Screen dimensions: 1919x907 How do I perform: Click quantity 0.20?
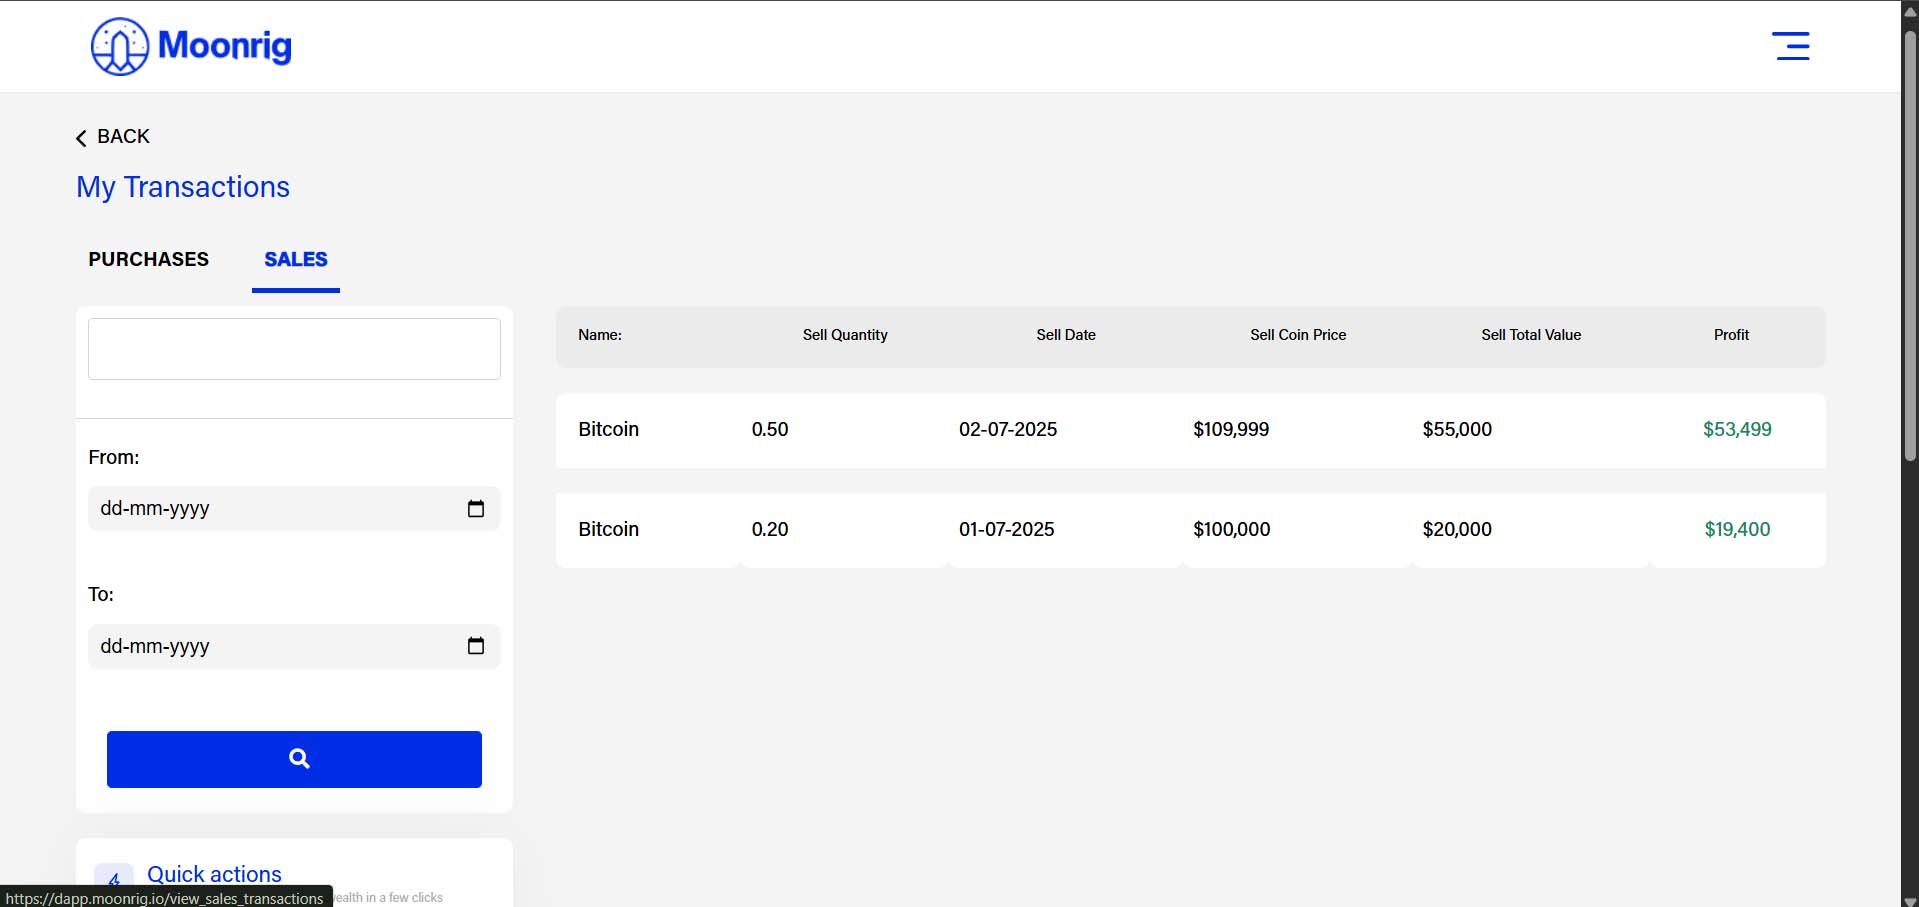coord(770,529)
